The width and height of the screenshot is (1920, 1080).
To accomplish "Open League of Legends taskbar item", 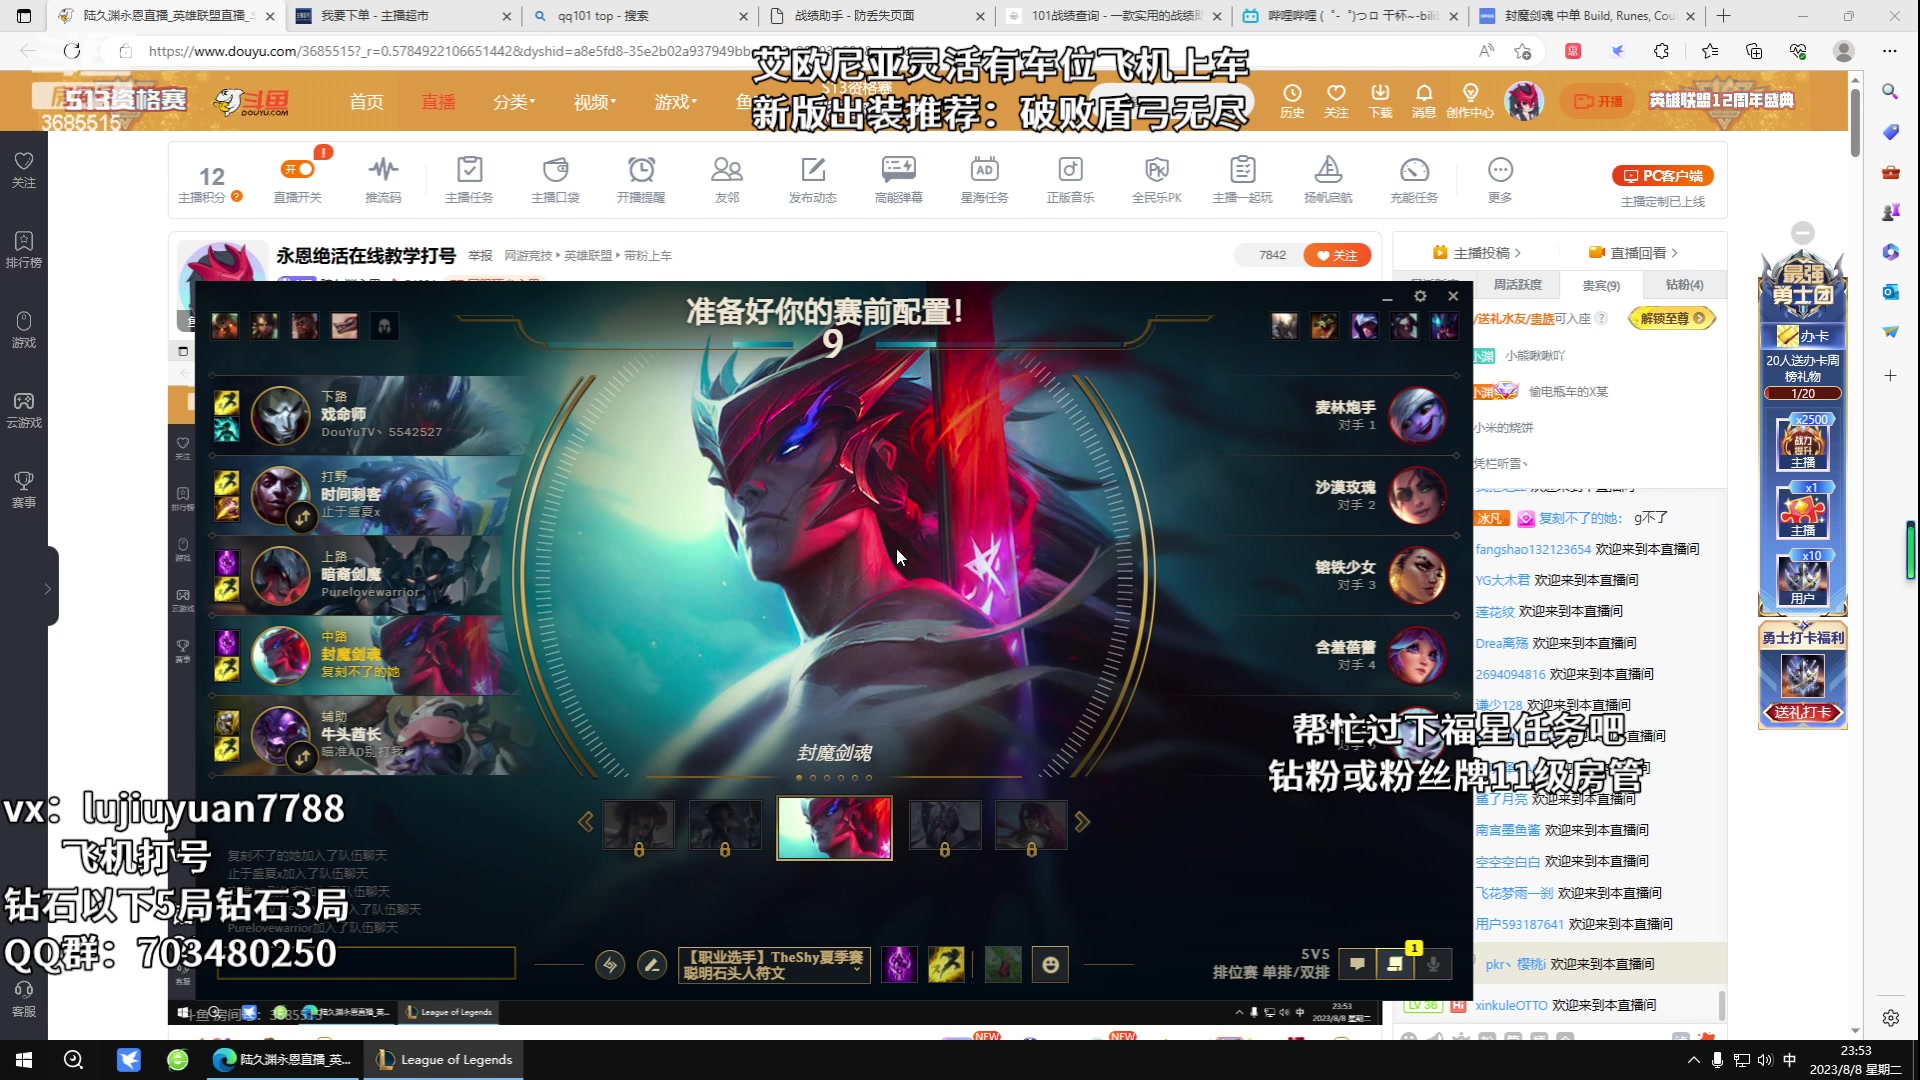I will click(x=445, y=1060).
